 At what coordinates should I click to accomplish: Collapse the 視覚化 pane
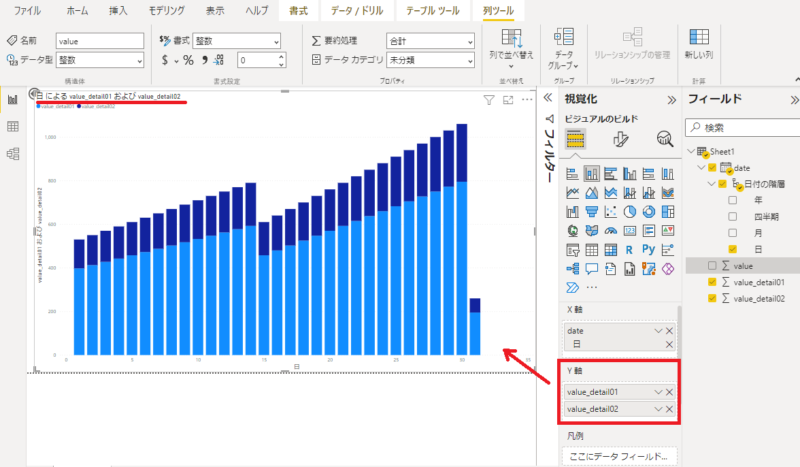pyautogui.click(x=672, y=100)
